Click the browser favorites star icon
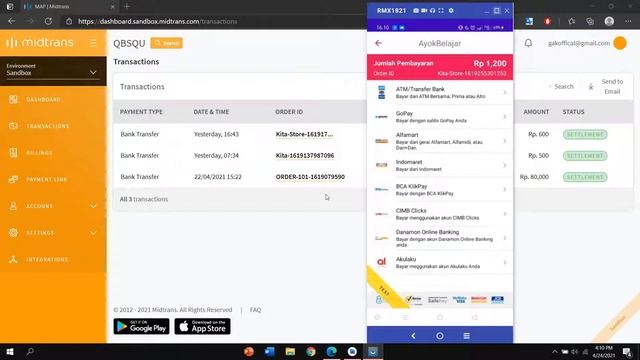This screenshot has width=640, height=360. coord(571,21)
